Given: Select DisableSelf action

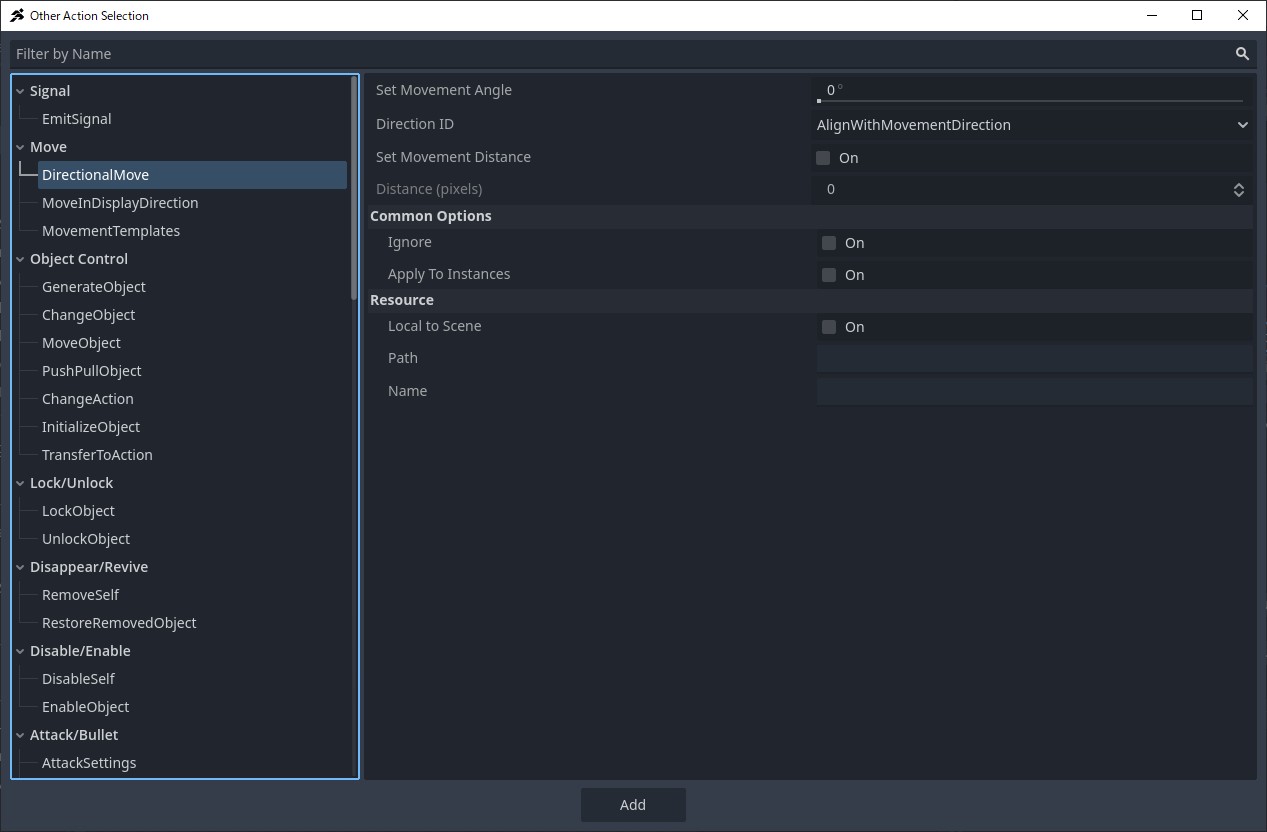Looking at the screenshot, I should (x=78, y=679).
